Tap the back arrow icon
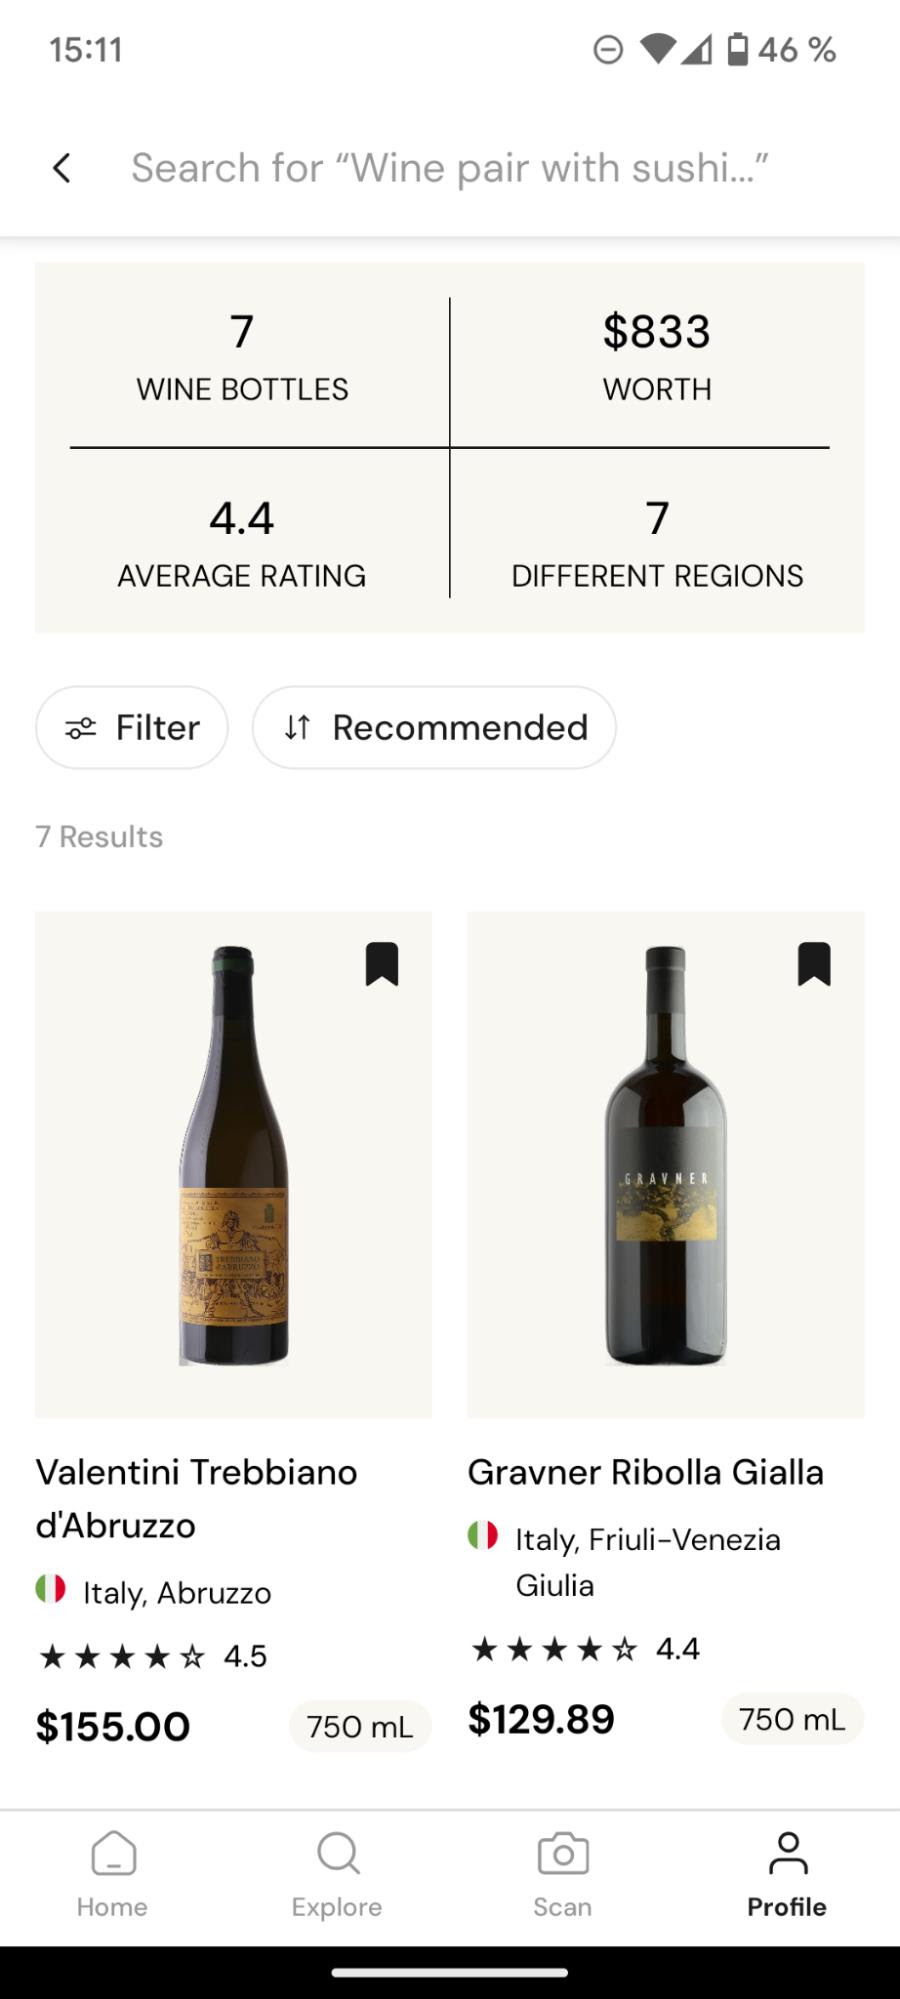Screen dimensions: 900x1999 [62, 168]
